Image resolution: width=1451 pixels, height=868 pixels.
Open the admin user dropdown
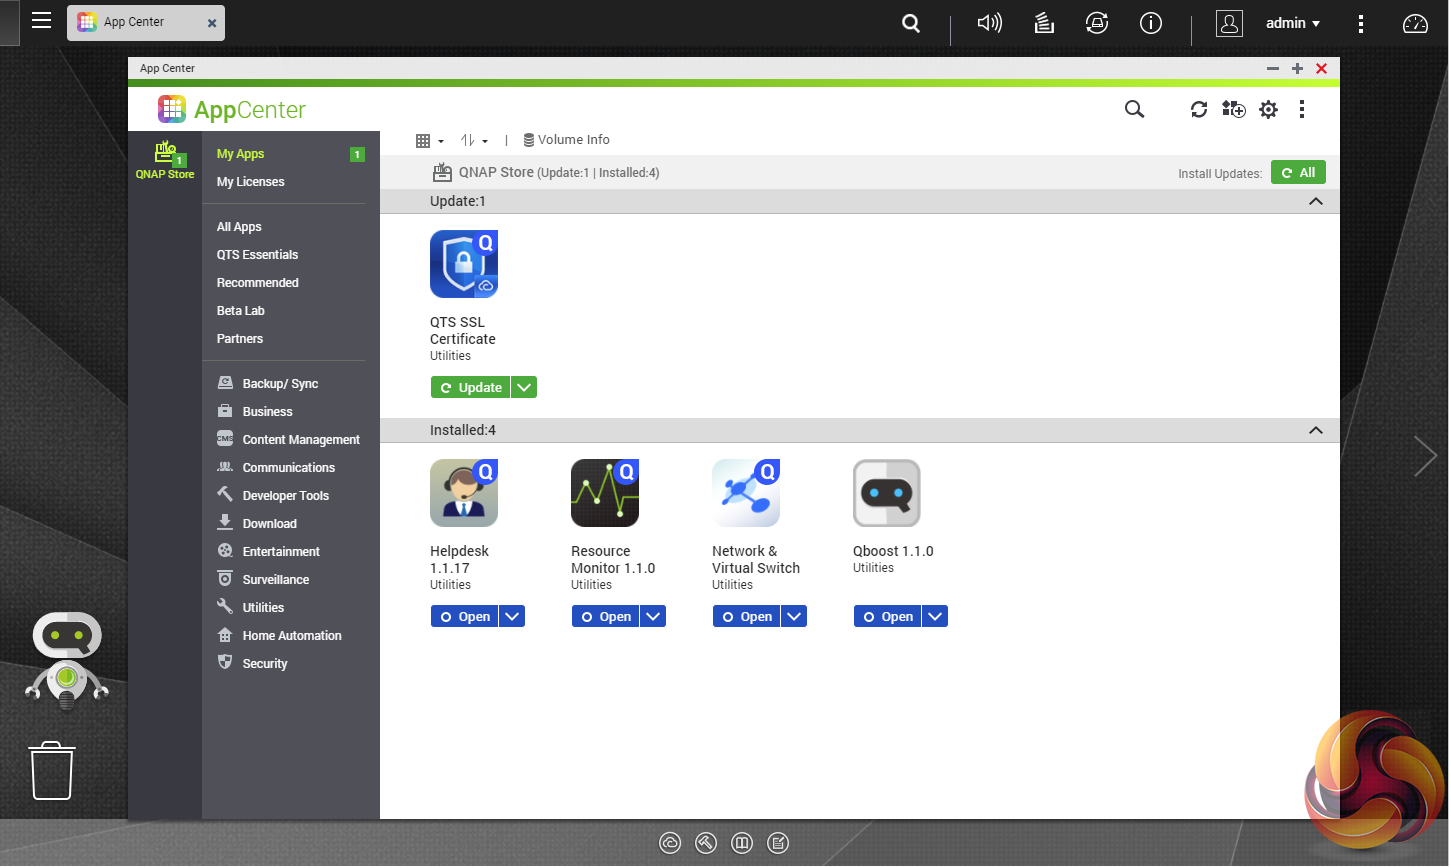(x=1292, y=23)
